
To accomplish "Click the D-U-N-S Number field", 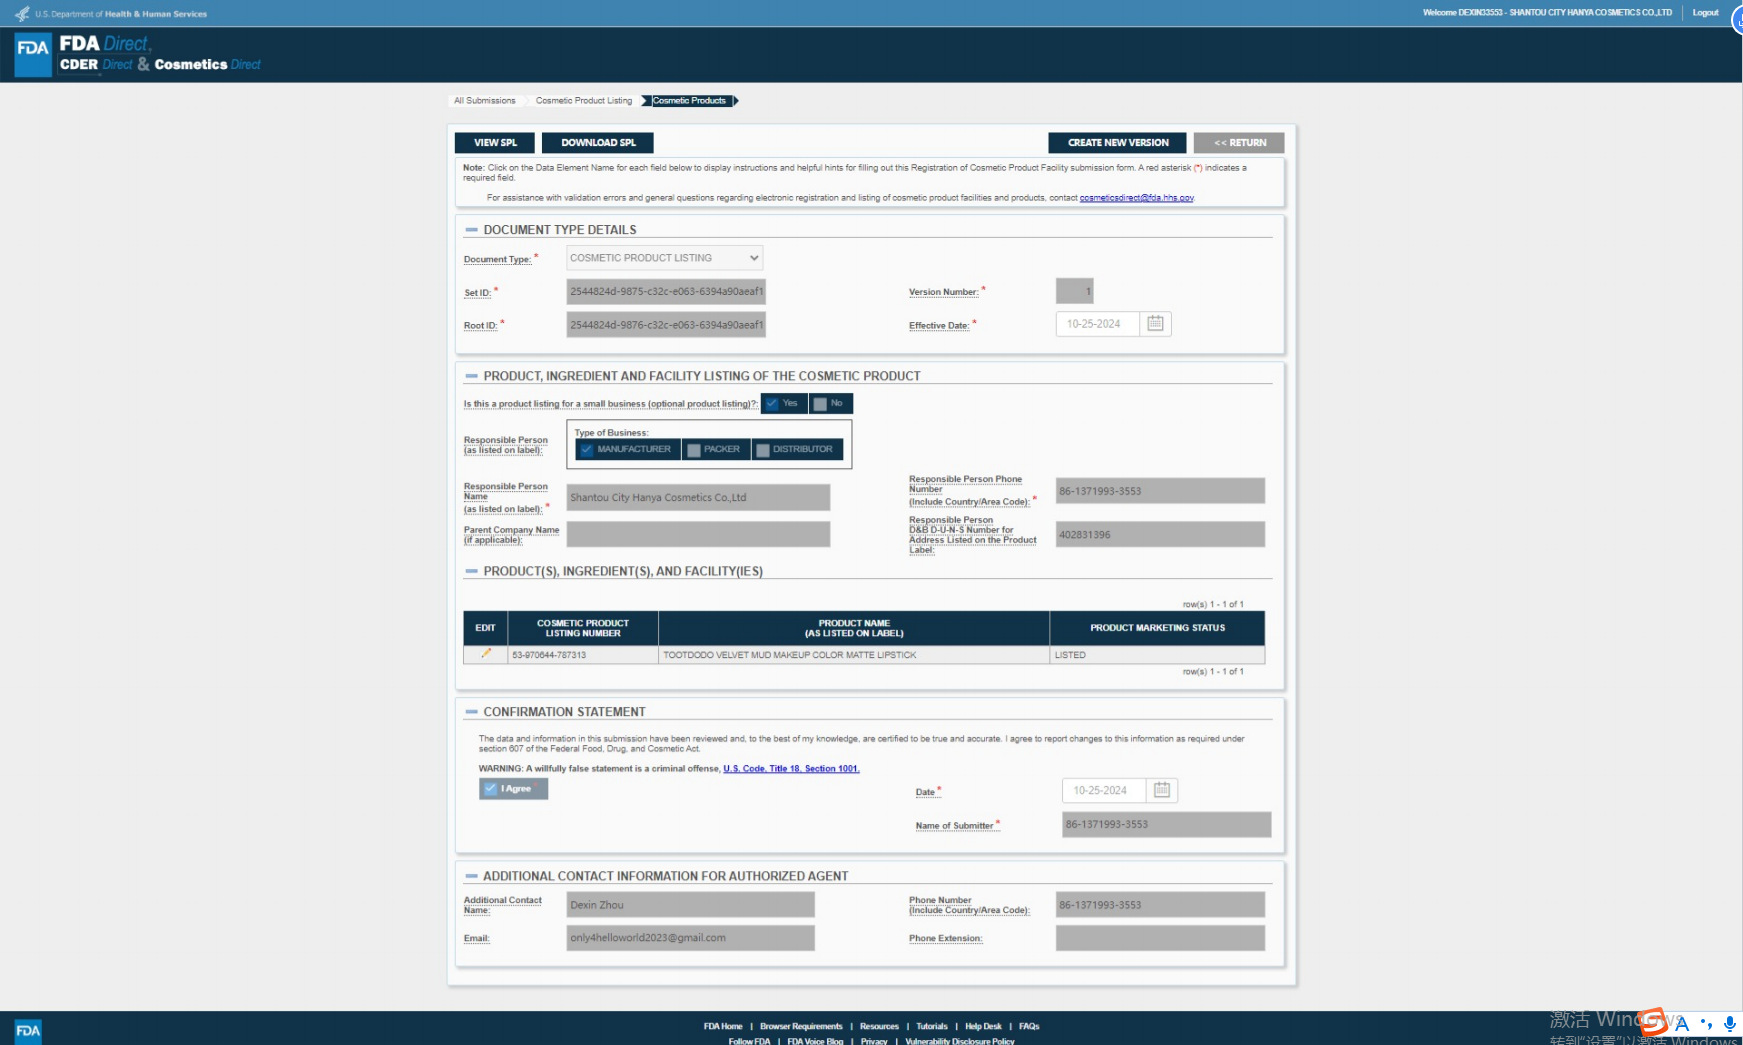I will tap(1160, 535).
